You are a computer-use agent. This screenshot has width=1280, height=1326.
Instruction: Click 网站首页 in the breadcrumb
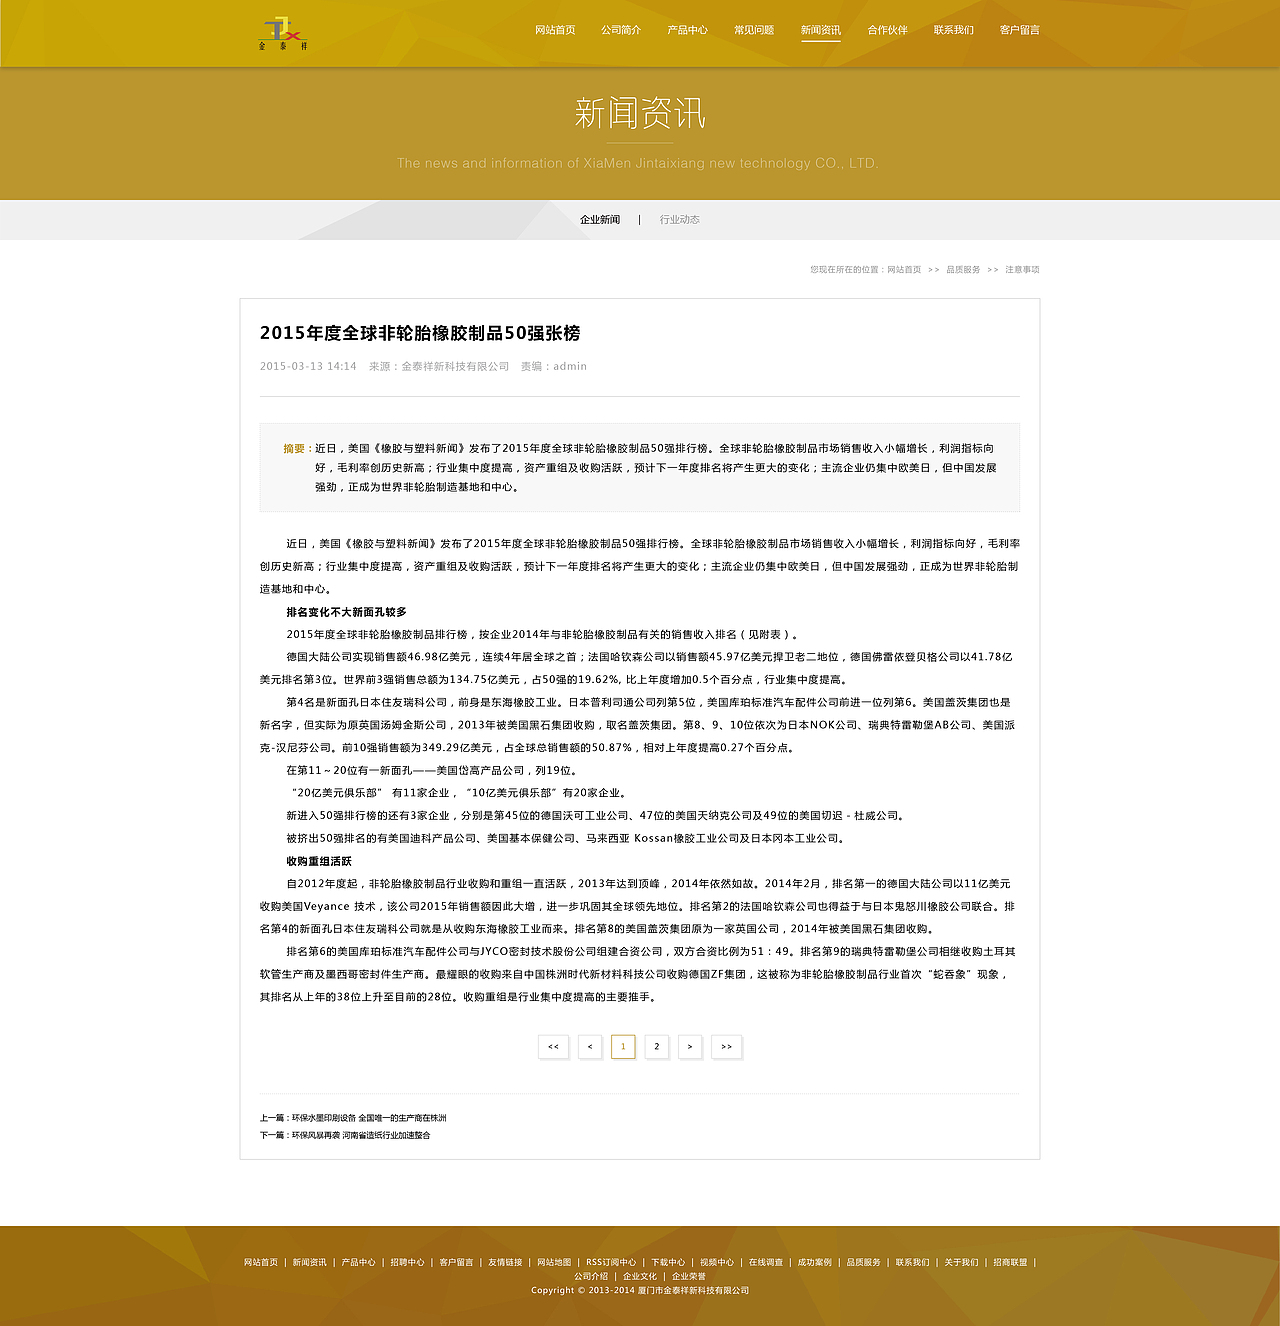904,270
